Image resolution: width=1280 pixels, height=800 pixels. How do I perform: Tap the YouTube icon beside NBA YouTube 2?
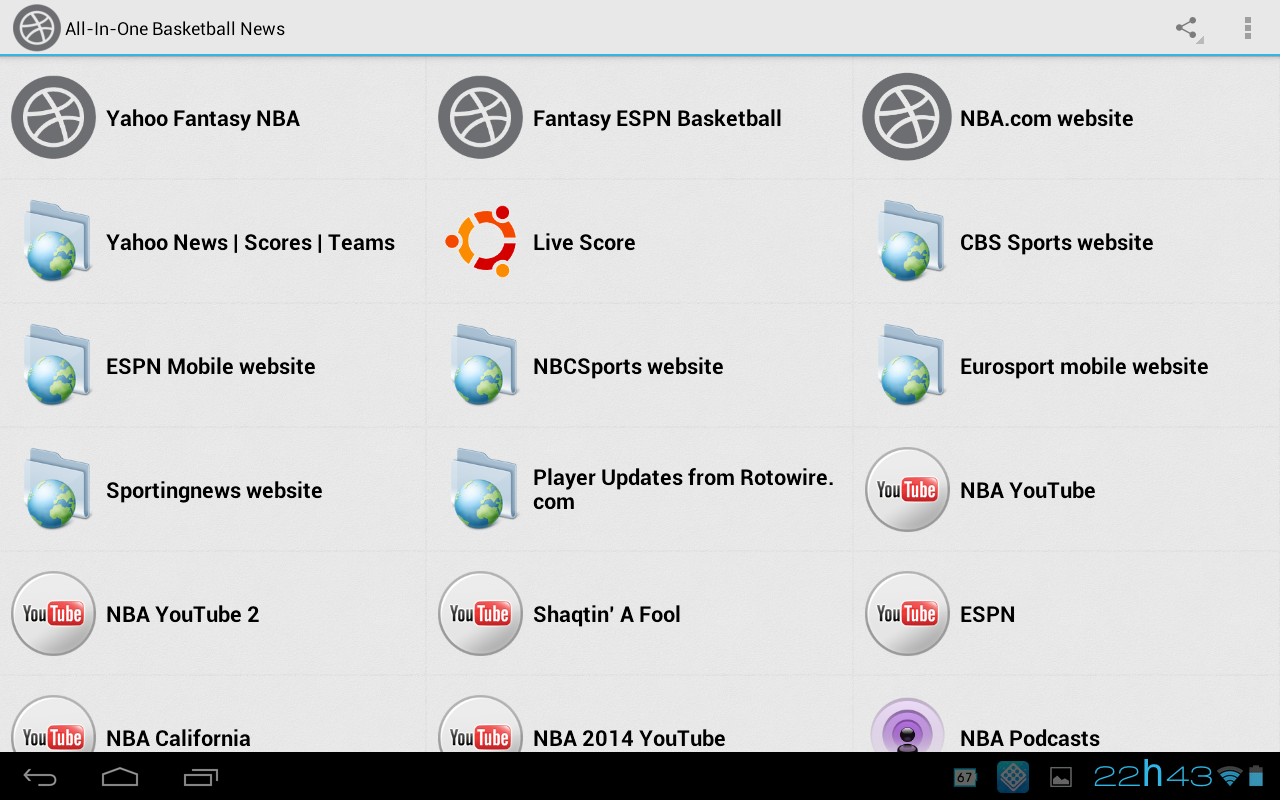[x=53, y=614]
